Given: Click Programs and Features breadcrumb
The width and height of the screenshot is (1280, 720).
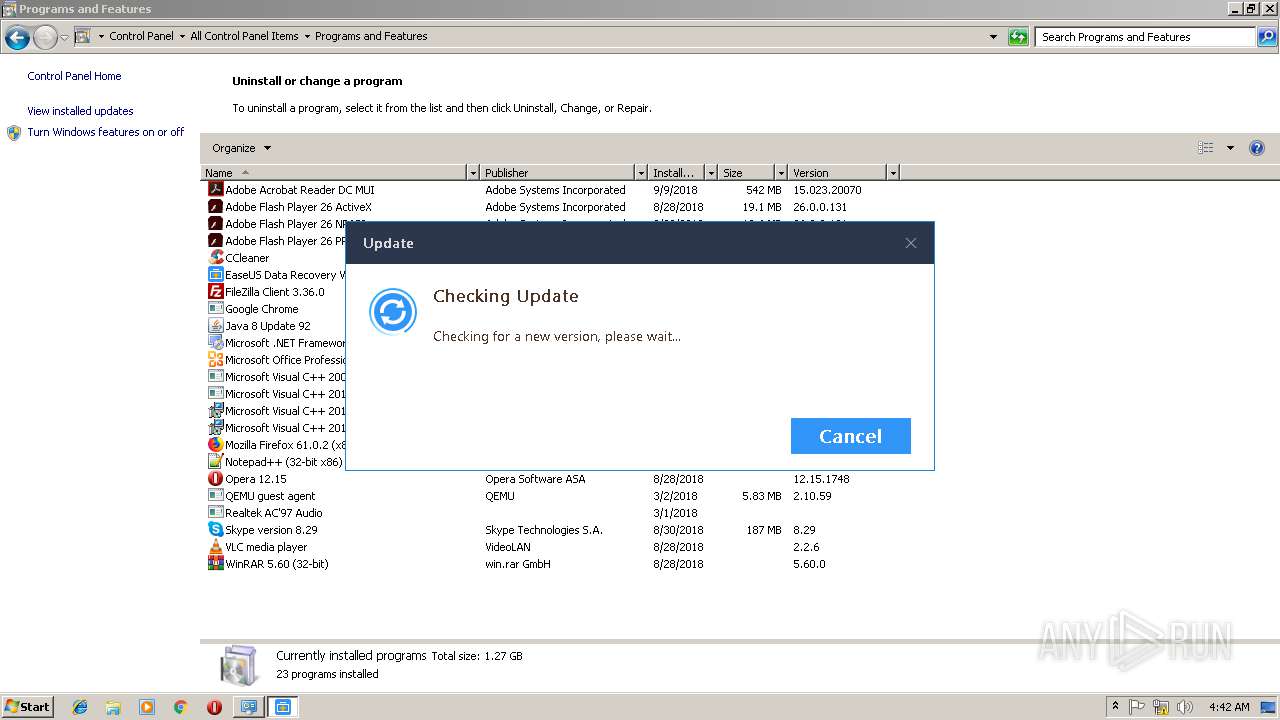Looking at the screenshot, I should [x=371, y=36].
